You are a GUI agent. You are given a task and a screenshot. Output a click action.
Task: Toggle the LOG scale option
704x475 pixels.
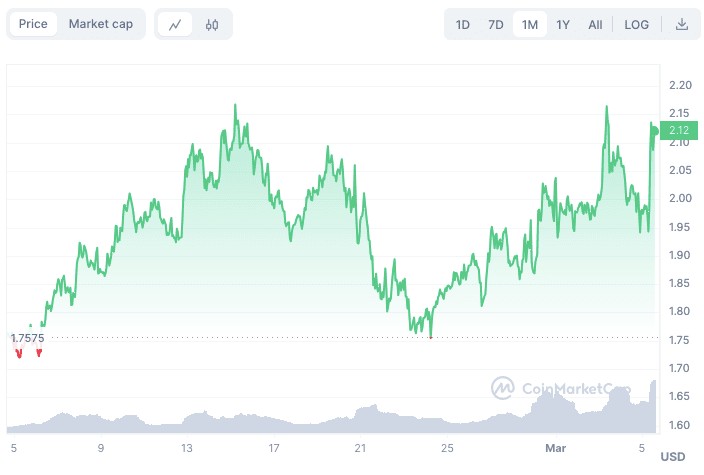(x=636, y=24)
